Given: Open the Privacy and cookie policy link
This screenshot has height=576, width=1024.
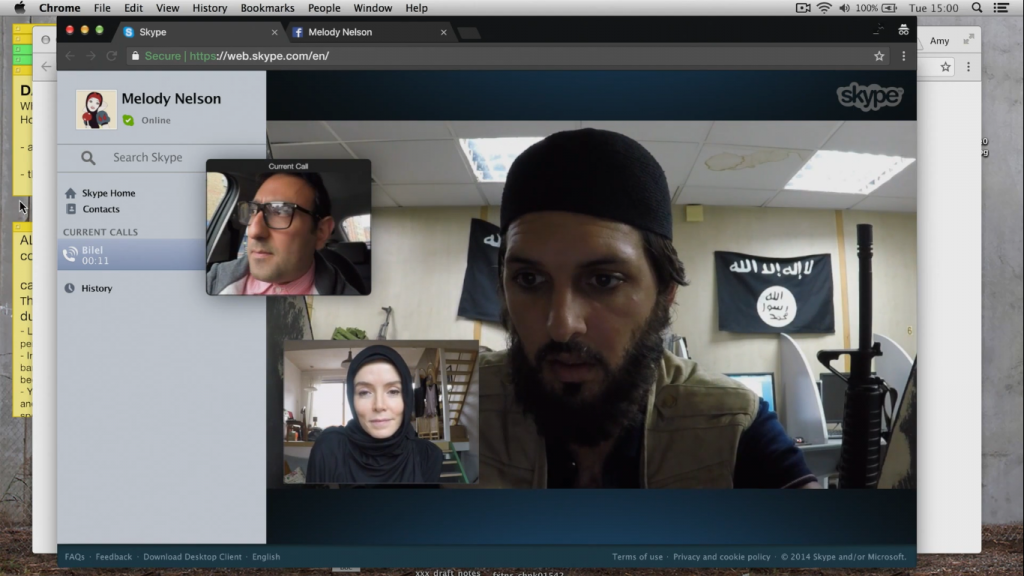Looking at the screenshot, I should (721, 557).
